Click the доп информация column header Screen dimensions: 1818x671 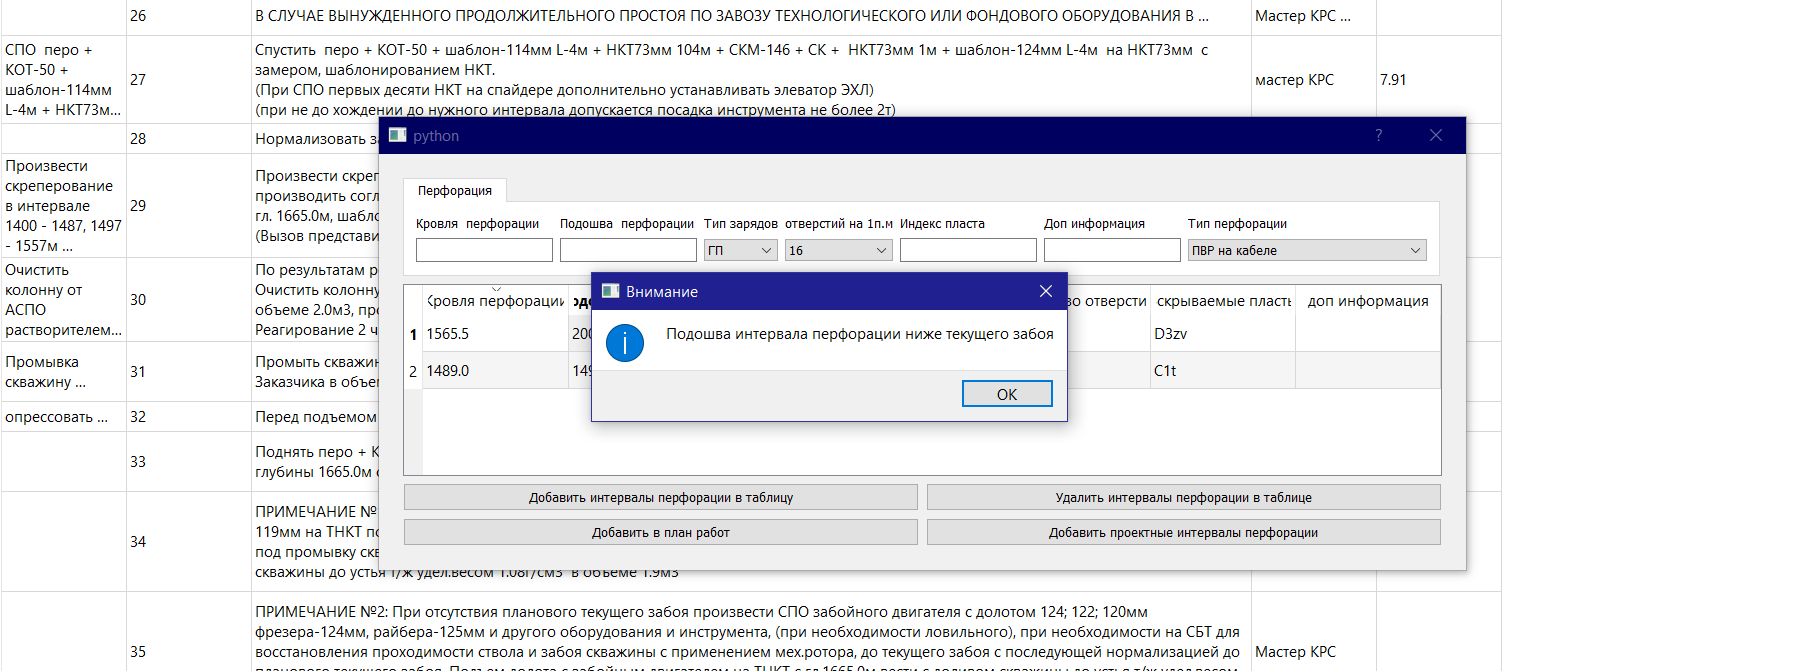[x=1368, y=301]
